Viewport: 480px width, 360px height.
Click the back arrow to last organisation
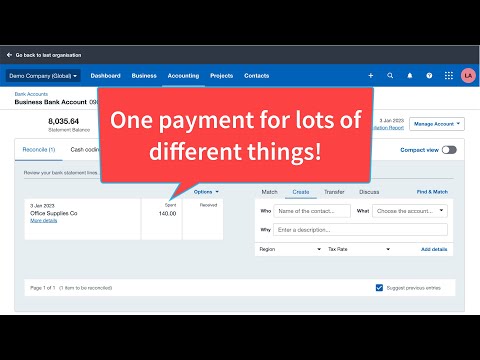(x=9, y=55)
